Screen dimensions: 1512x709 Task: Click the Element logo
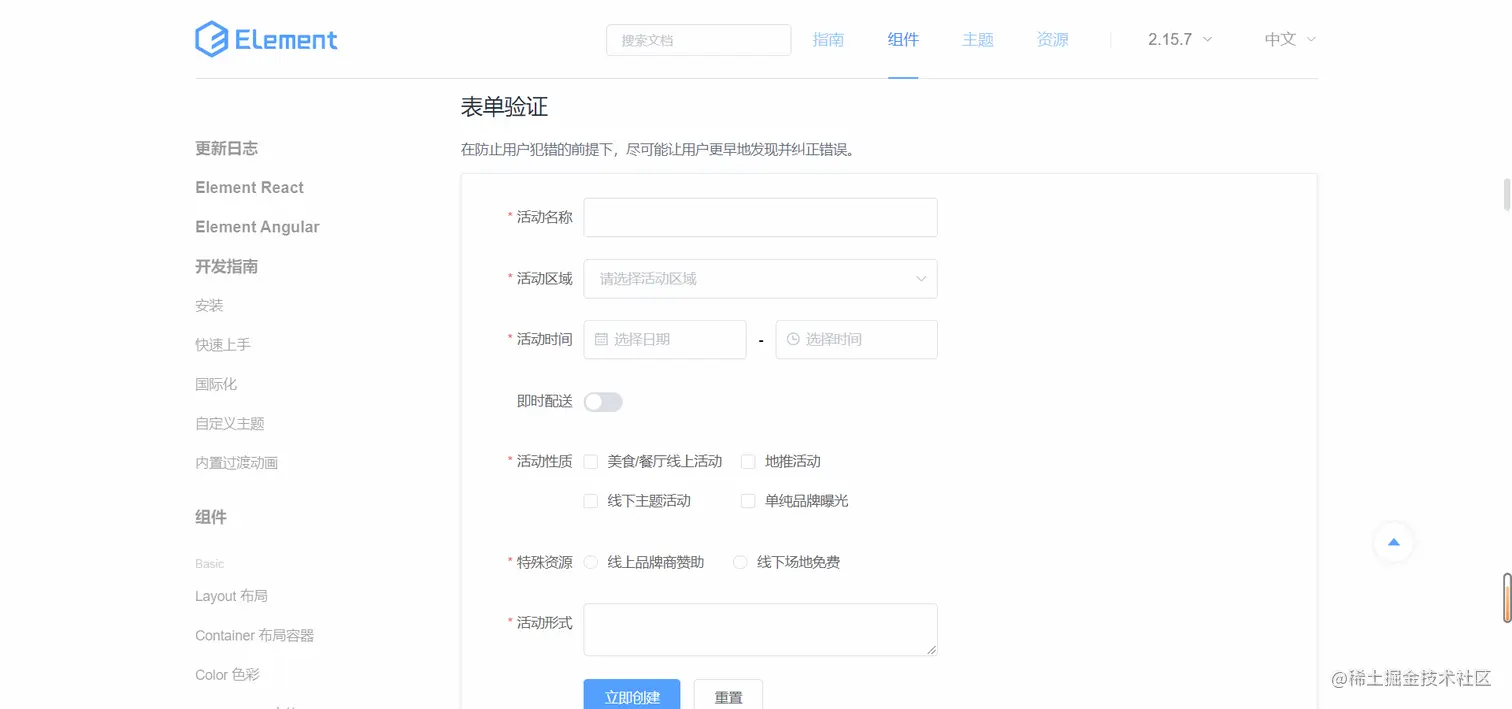point(266,39)
